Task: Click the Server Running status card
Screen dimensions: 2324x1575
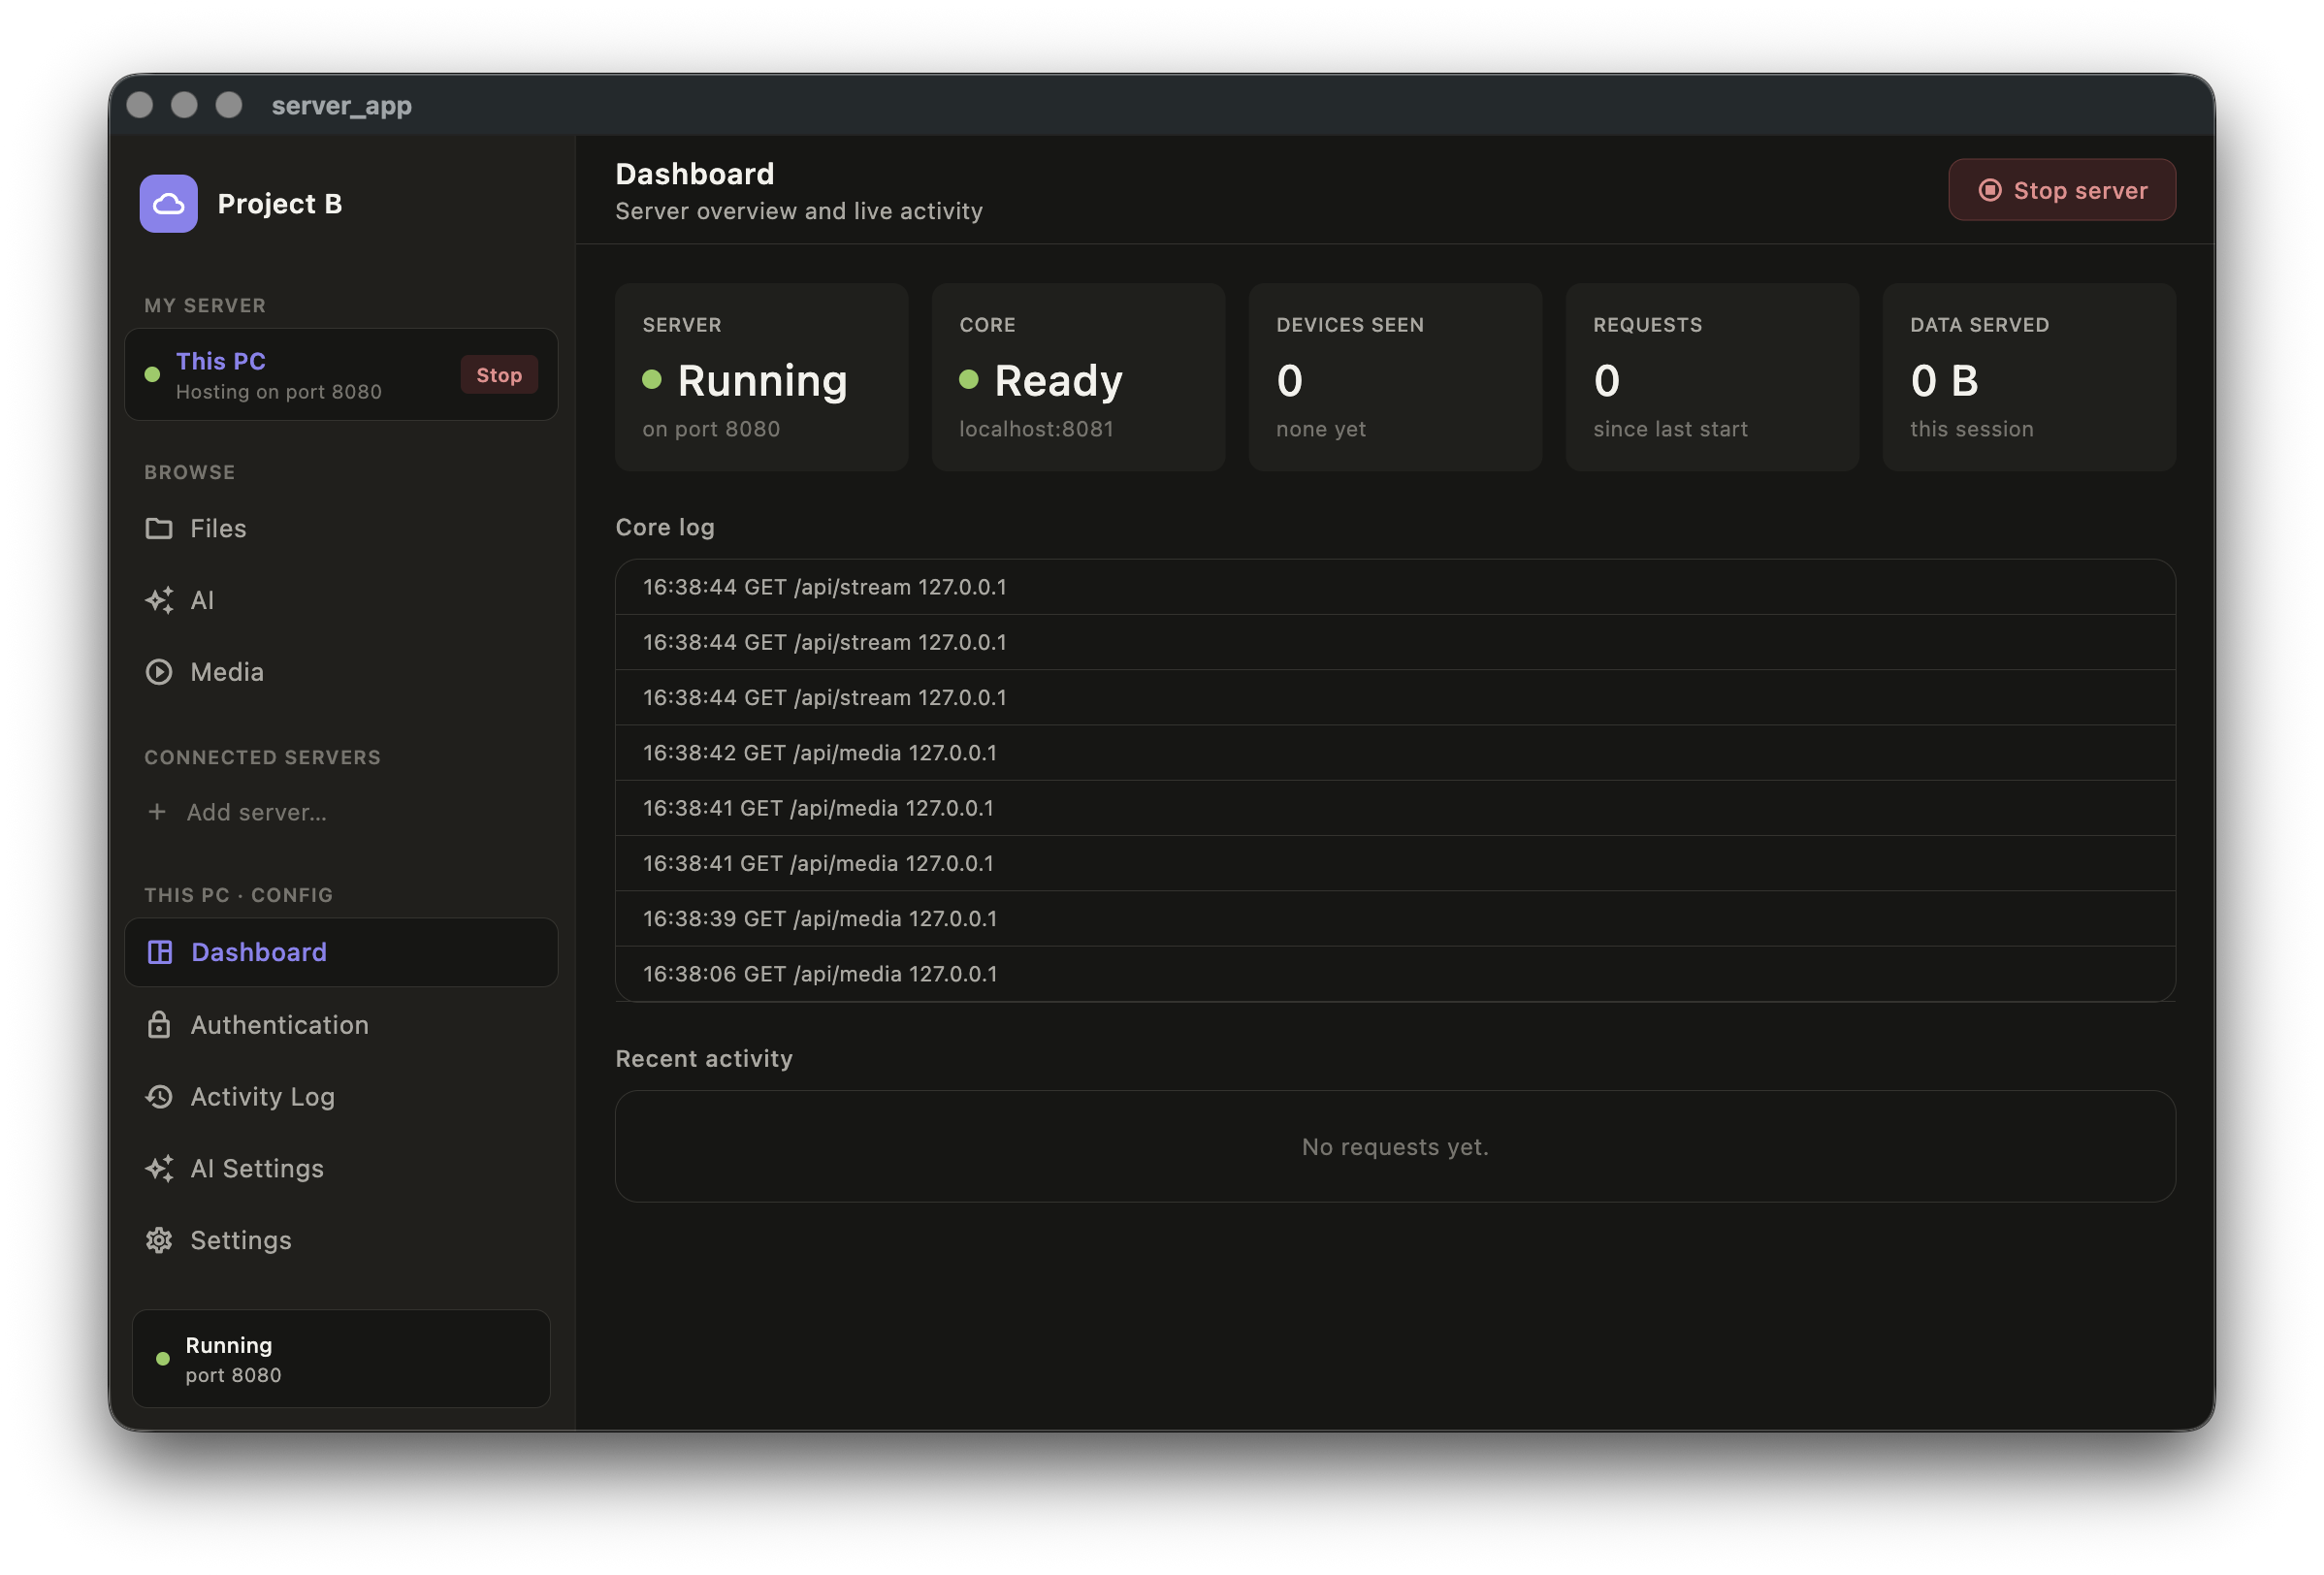Action: 761,377
